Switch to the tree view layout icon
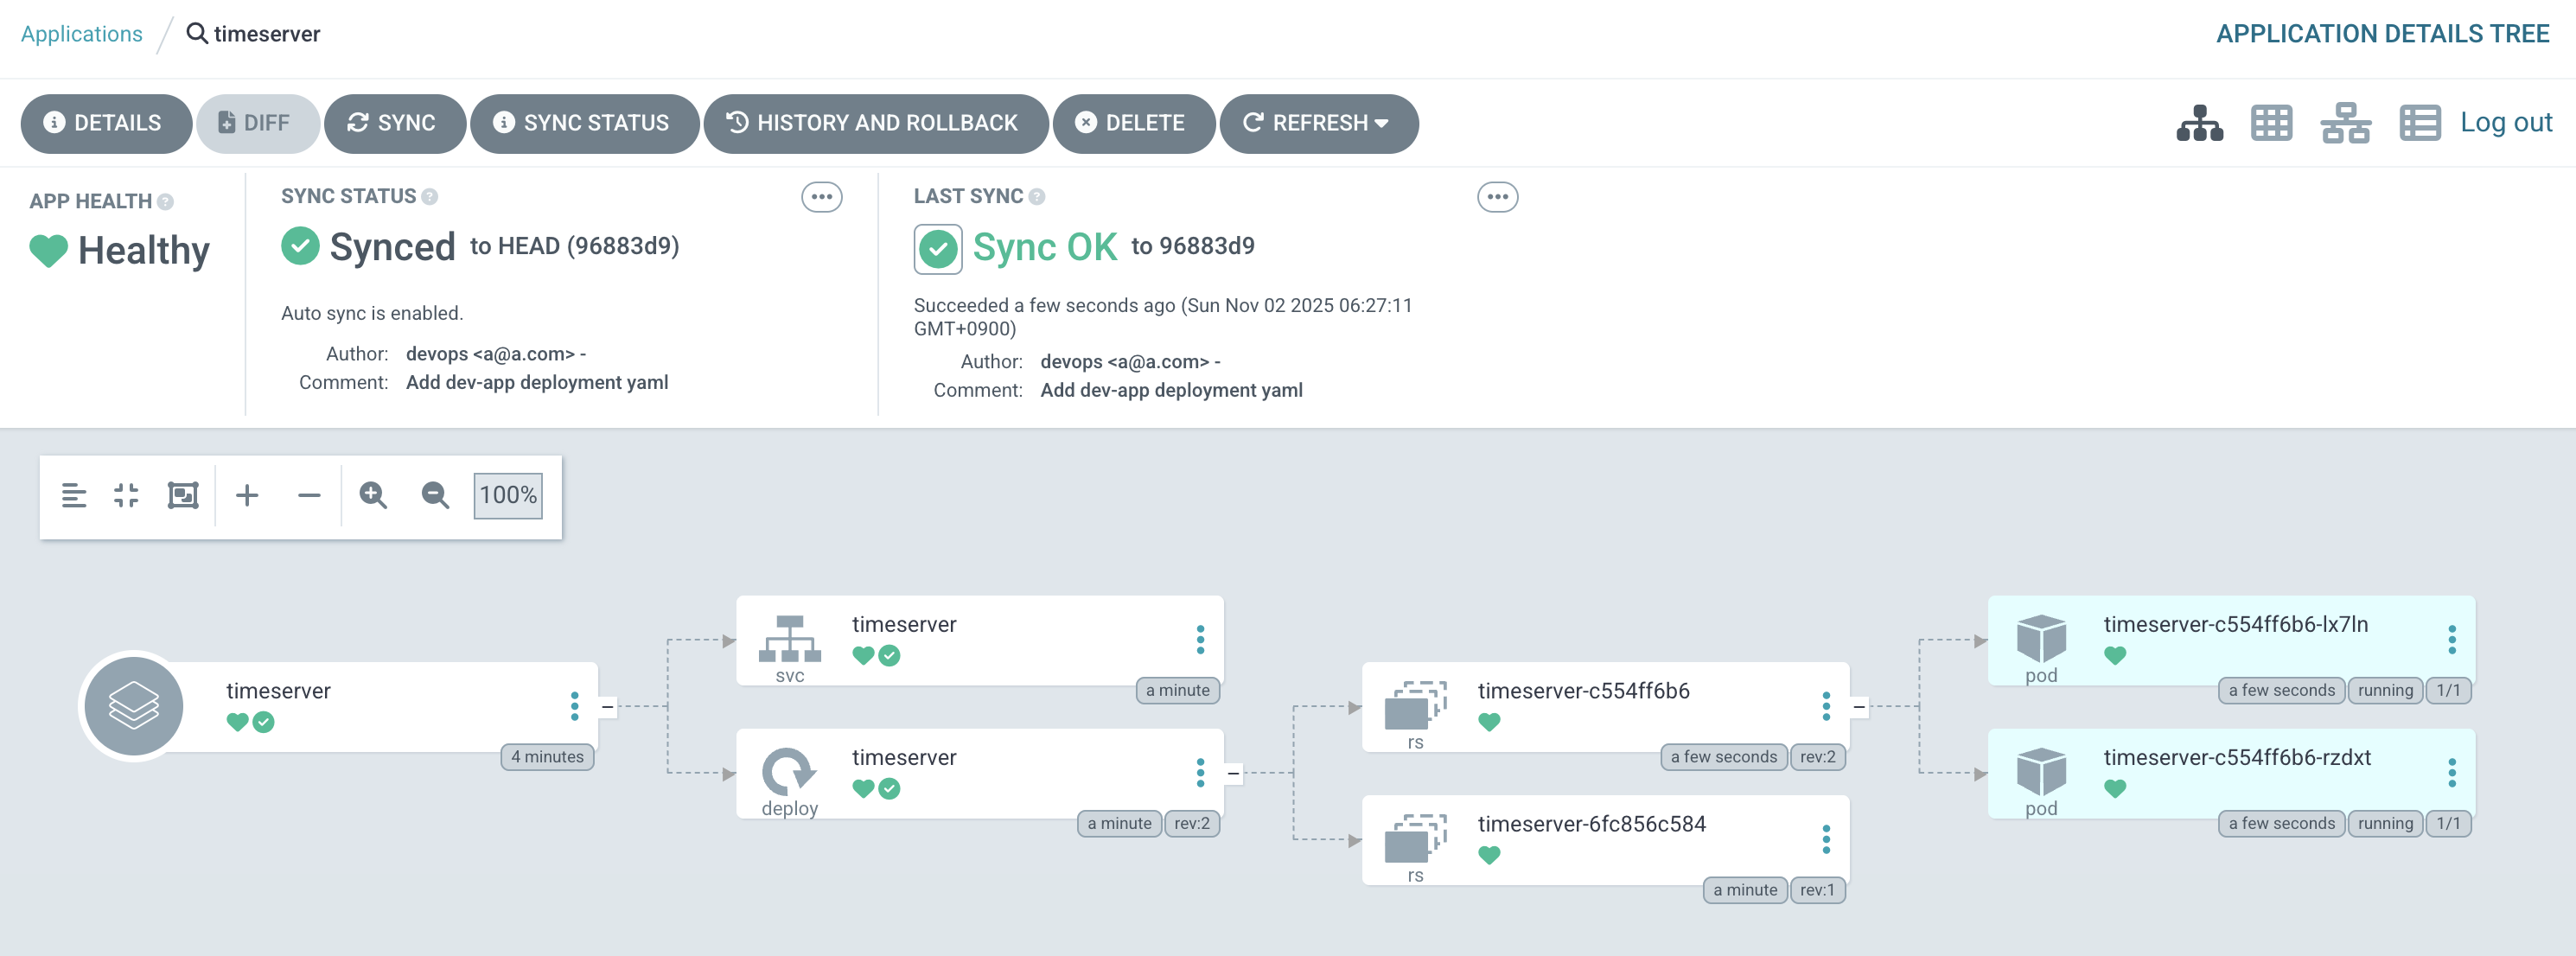Screen dimensions: 2576x956 2199,123
